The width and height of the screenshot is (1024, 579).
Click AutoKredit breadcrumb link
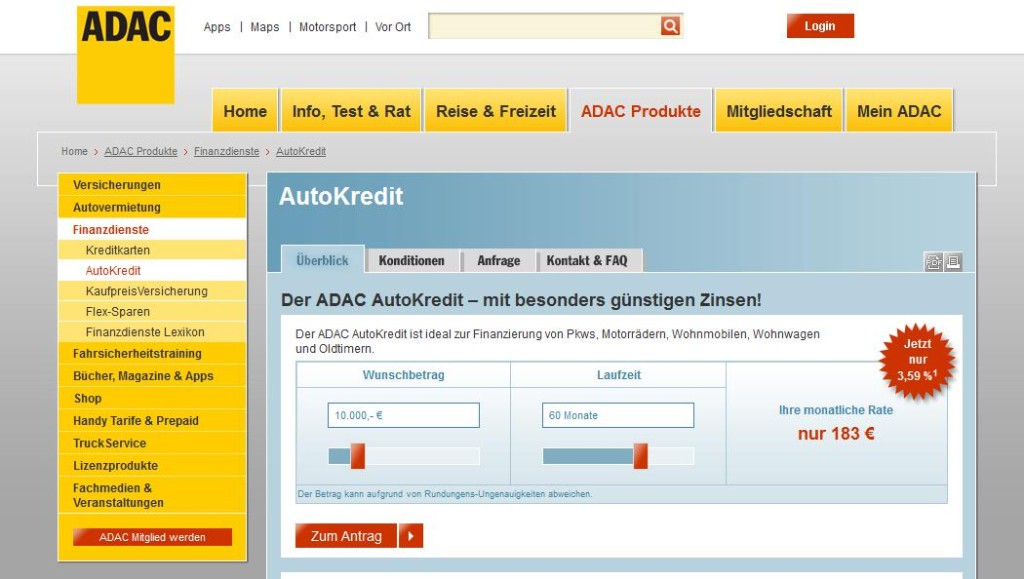pos(301,151)
